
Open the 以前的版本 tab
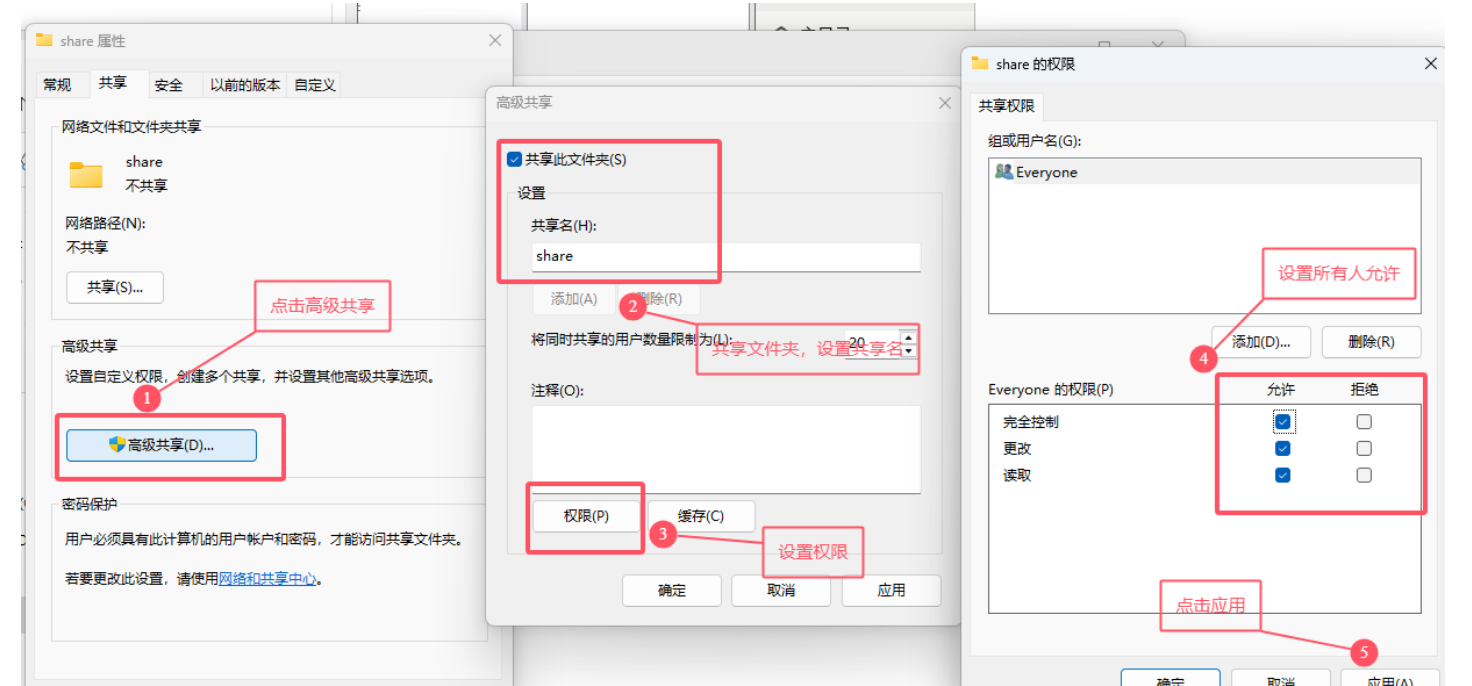[x=245, y=85]
